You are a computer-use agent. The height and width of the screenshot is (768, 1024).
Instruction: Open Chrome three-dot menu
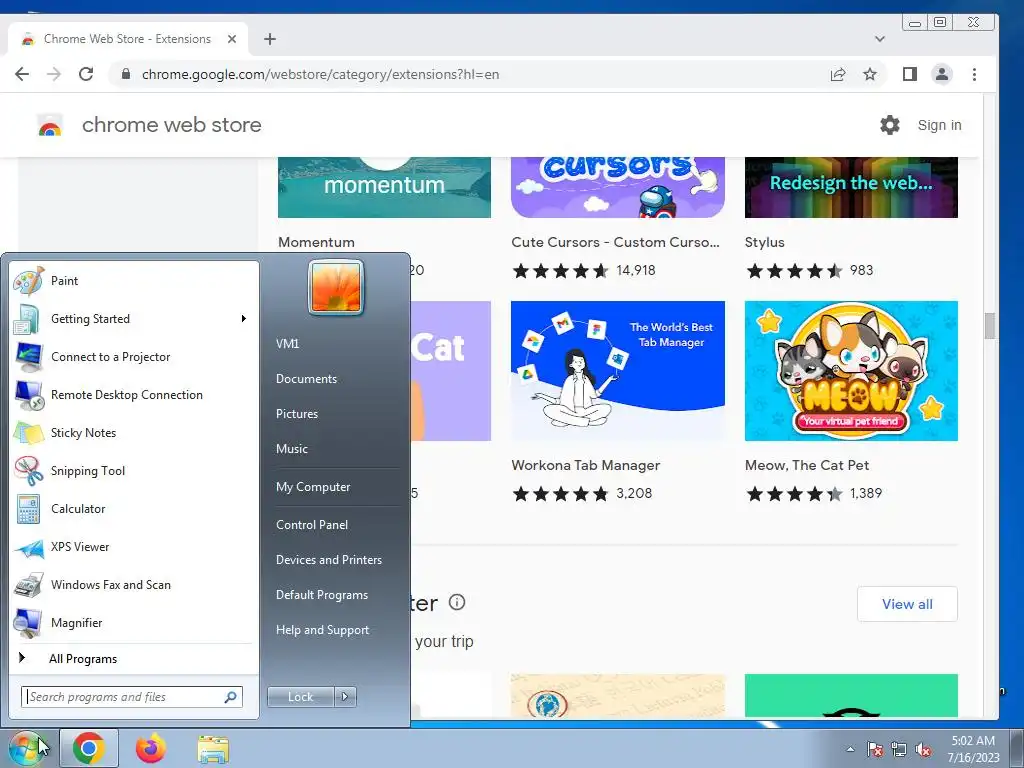tap(974, 74)
